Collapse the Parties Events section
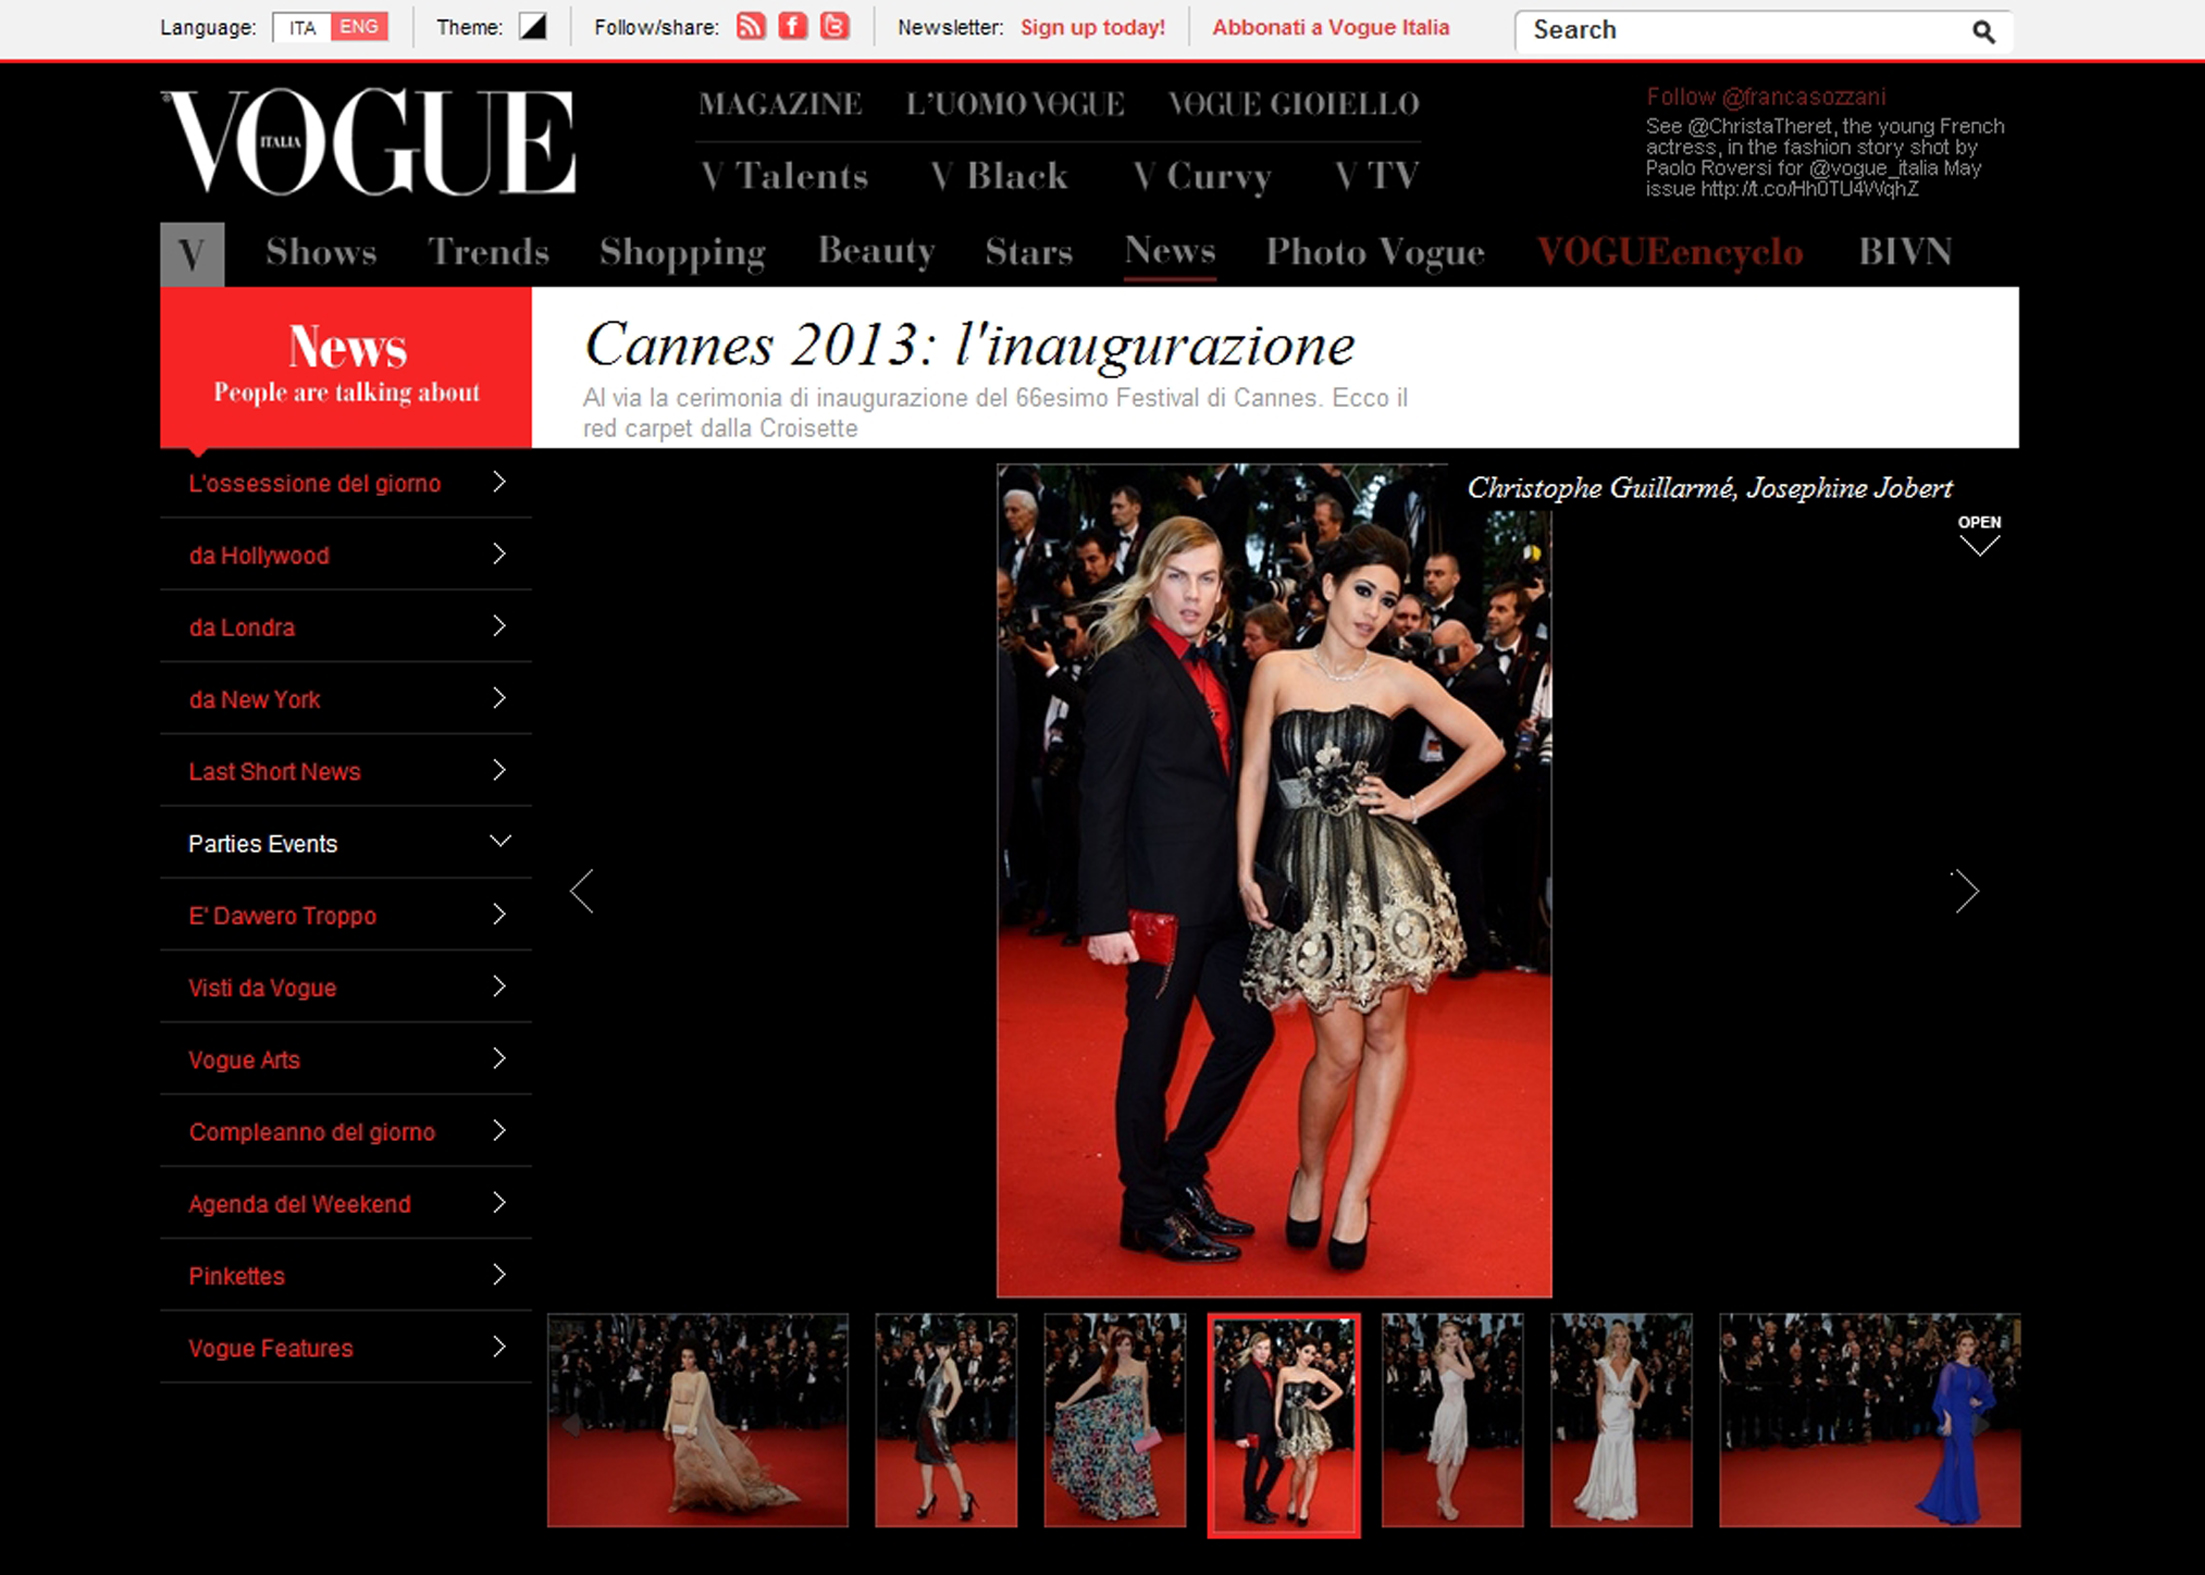Screen dimensions: 2205x1575 pyautogui.click(x=500, y=842)
